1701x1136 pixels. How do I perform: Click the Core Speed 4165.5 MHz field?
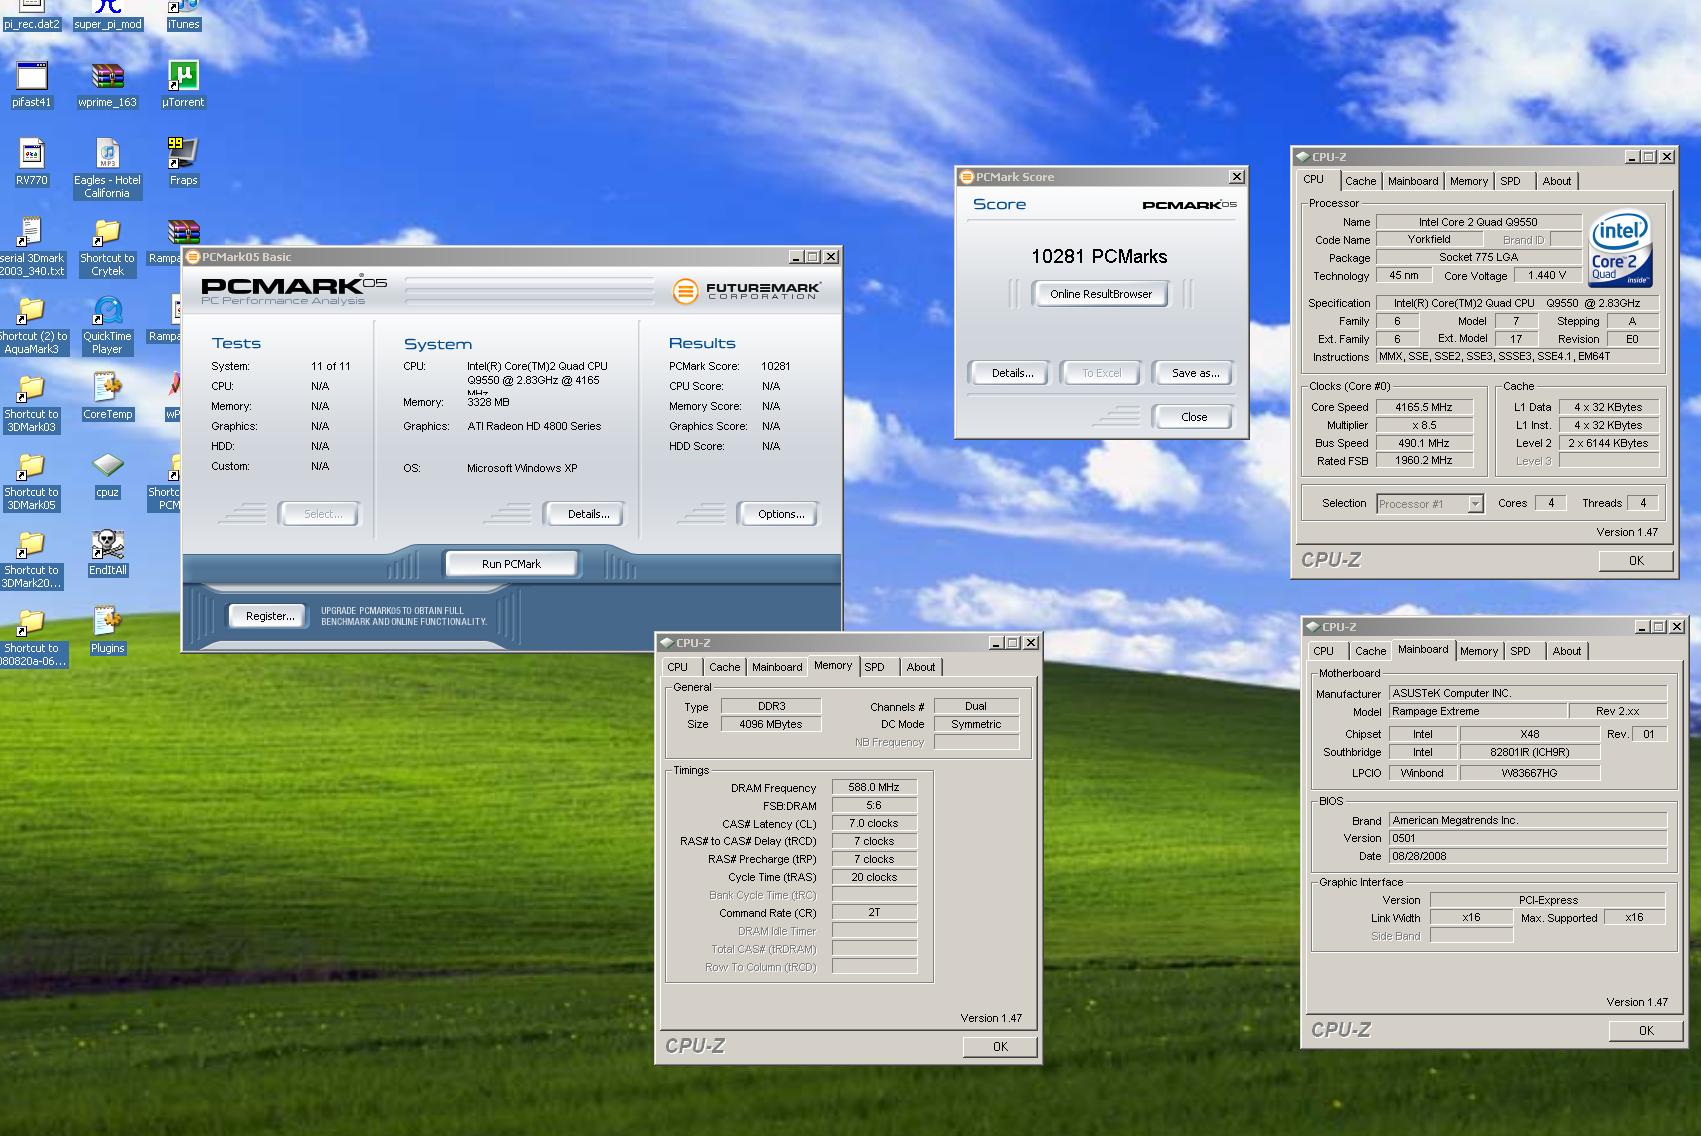coord(1424,407)
